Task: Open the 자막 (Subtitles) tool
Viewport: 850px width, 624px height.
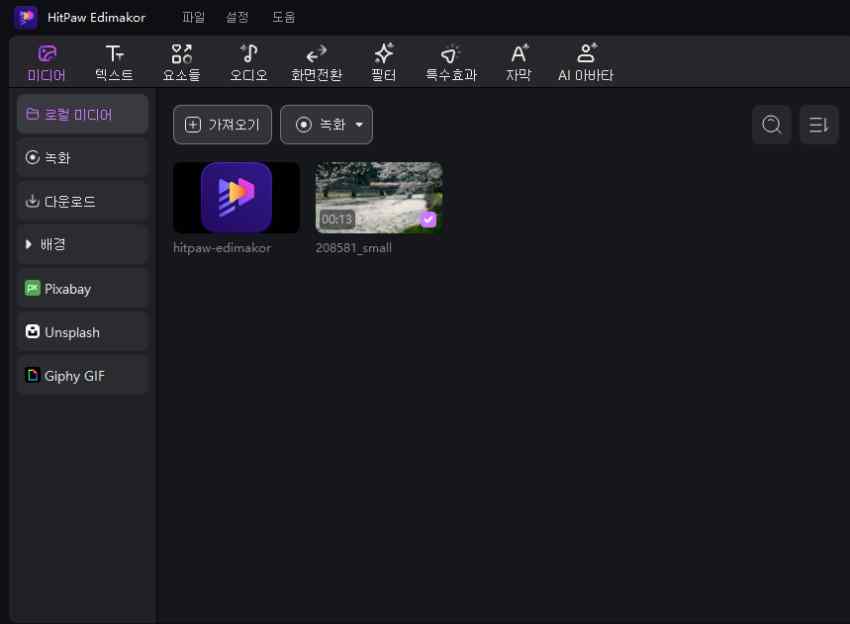Action: point(518,62)
